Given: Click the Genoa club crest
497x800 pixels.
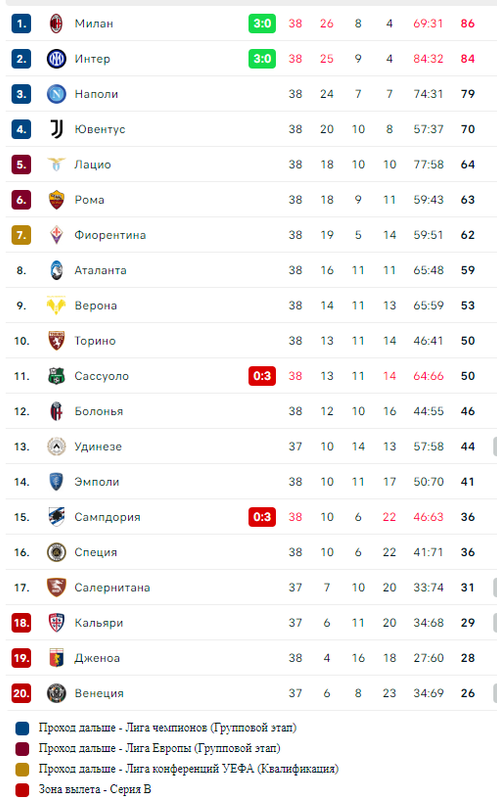Looking at the screenshot, I should tap(56, 658).
